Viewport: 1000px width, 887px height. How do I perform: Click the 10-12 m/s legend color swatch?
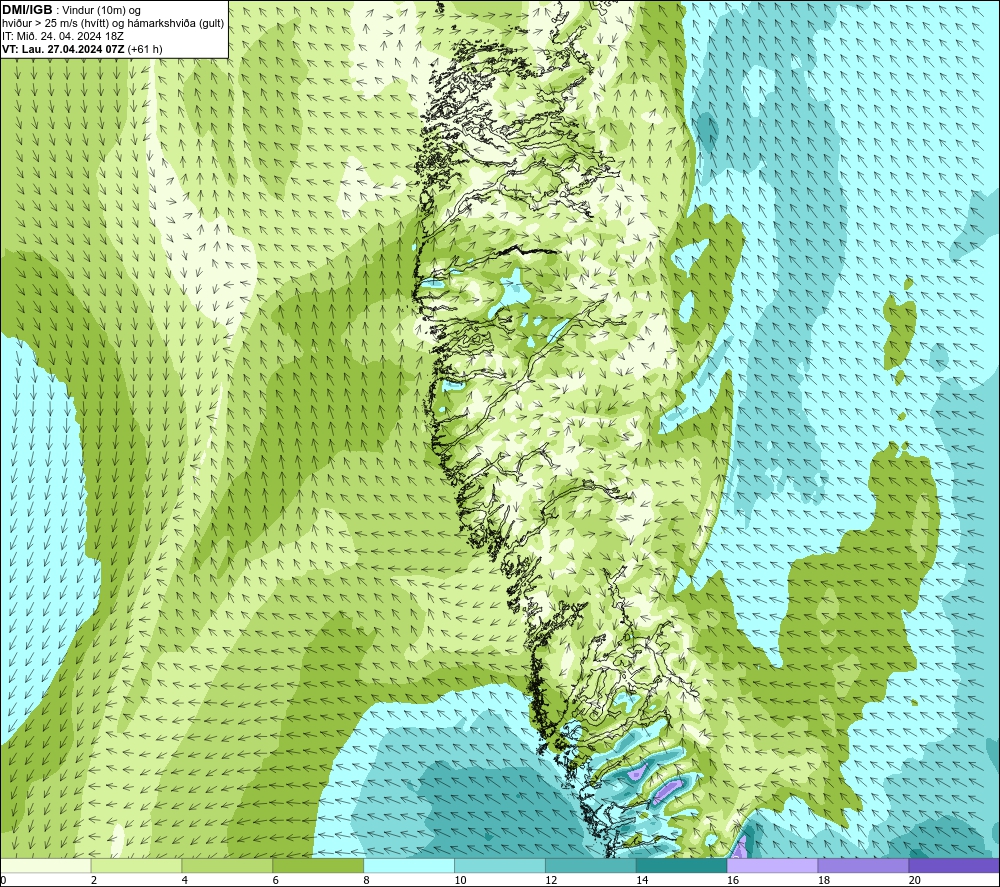click(x=500, y=866)
